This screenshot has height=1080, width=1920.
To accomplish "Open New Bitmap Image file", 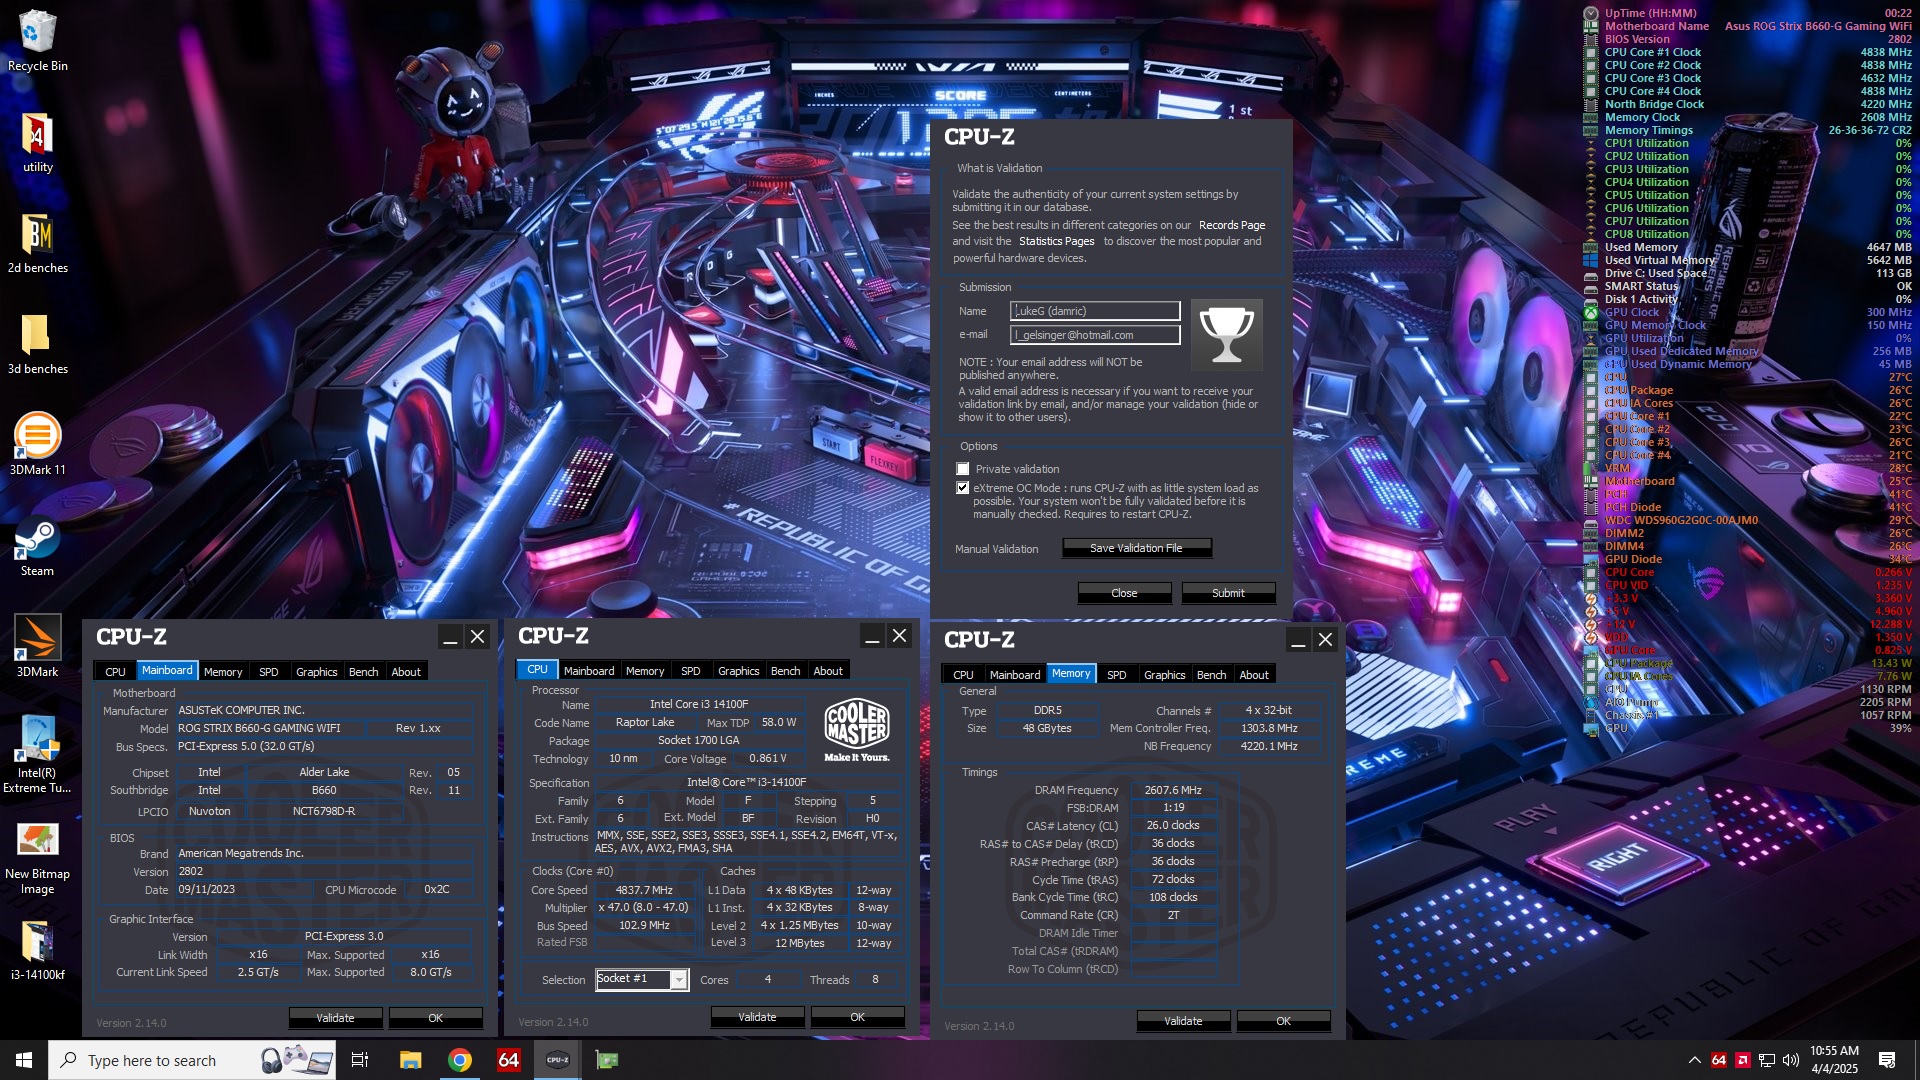I will tap(38, 858).
